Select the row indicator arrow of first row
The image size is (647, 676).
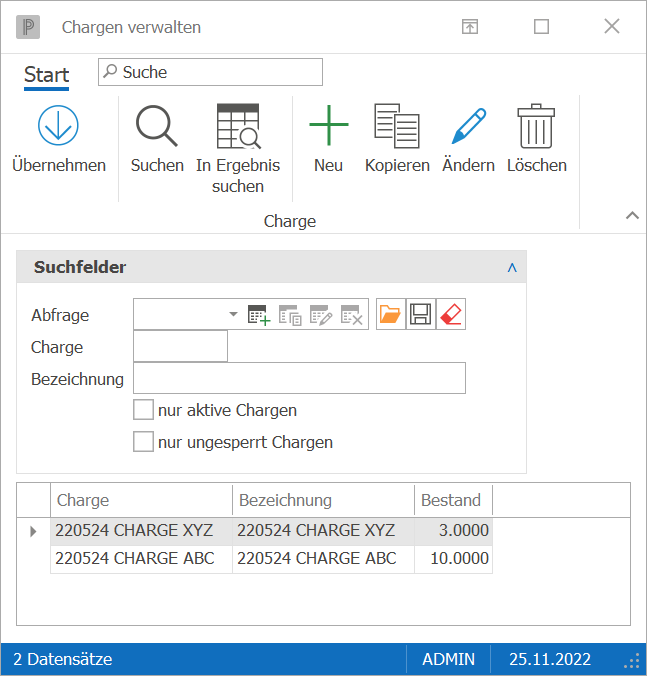pyautogui.click(x=33, y=531)
